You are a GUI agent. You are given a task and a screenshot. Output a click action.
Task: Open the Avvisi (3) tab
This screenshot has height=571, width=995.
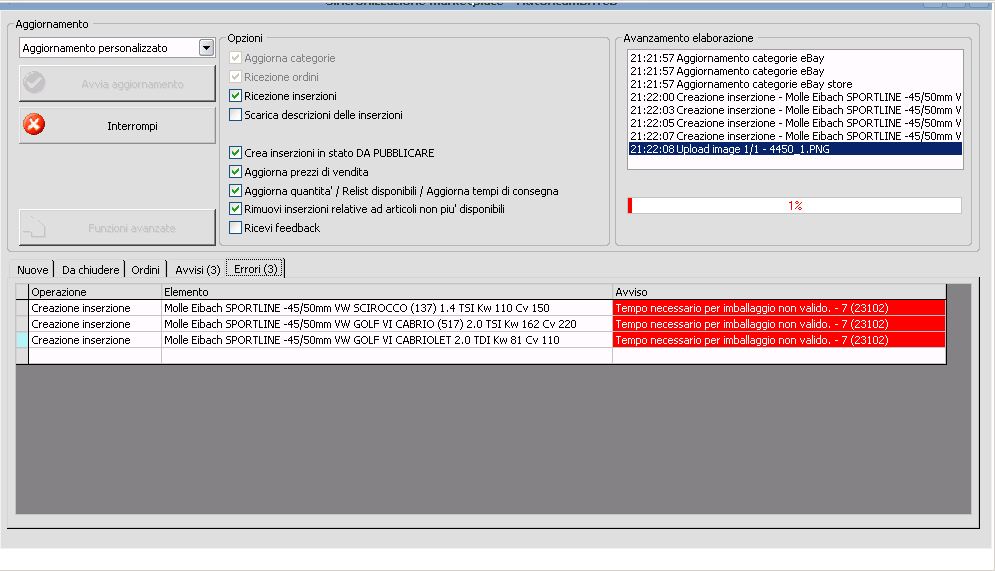click(197, 270)
